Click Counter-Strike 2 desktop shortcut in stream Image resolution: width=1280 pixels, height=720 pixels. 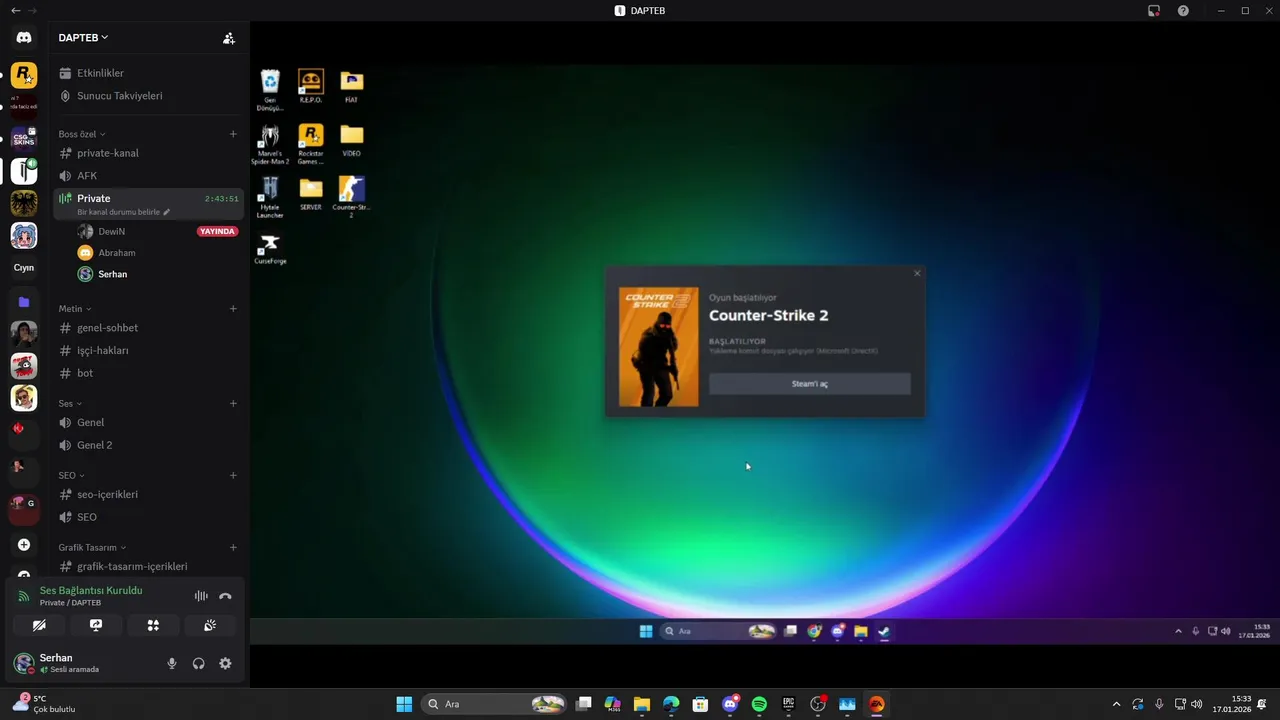click(351, 197)
